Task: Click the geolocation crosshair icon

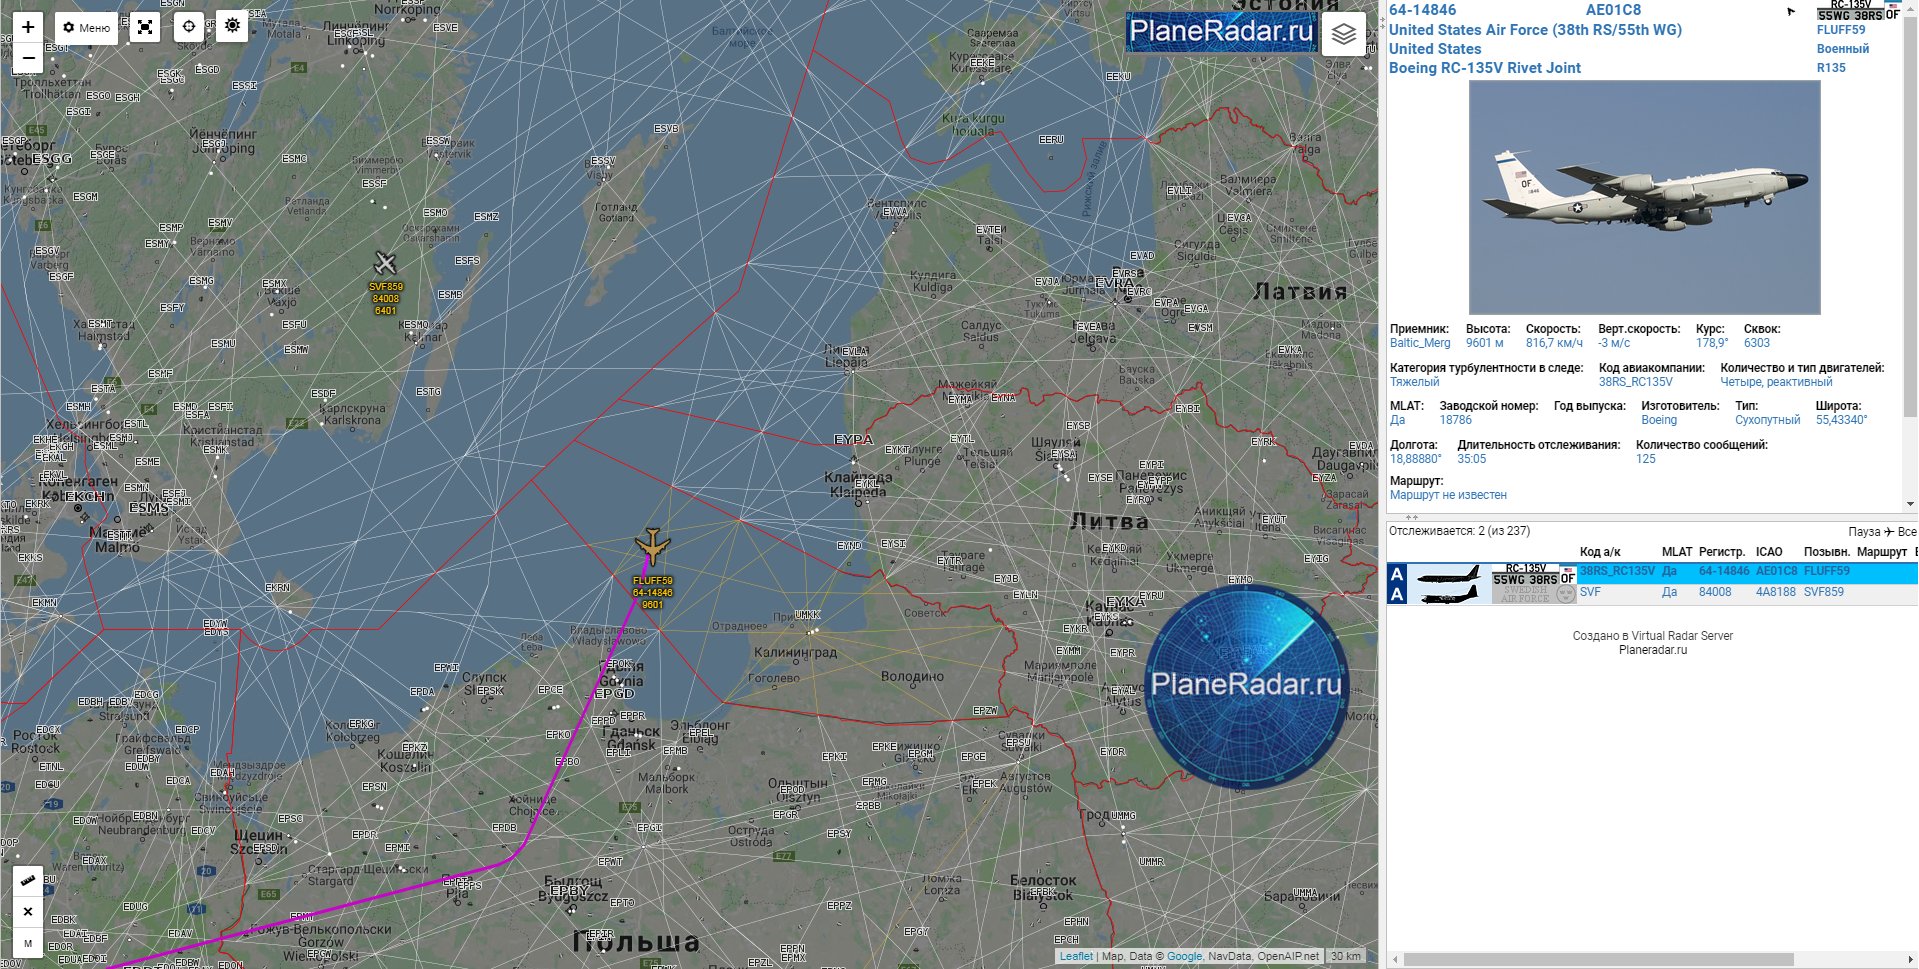Action: tap(188, 26)
